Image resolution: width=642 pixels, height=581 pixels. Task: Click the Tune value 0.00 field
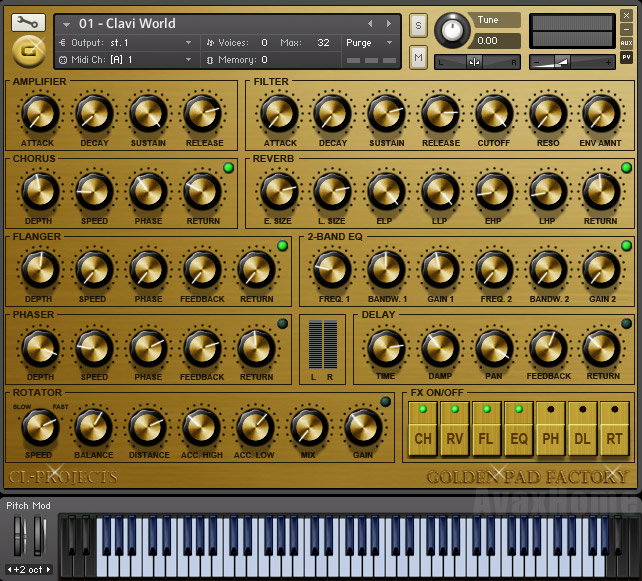[x=496, y=41]
